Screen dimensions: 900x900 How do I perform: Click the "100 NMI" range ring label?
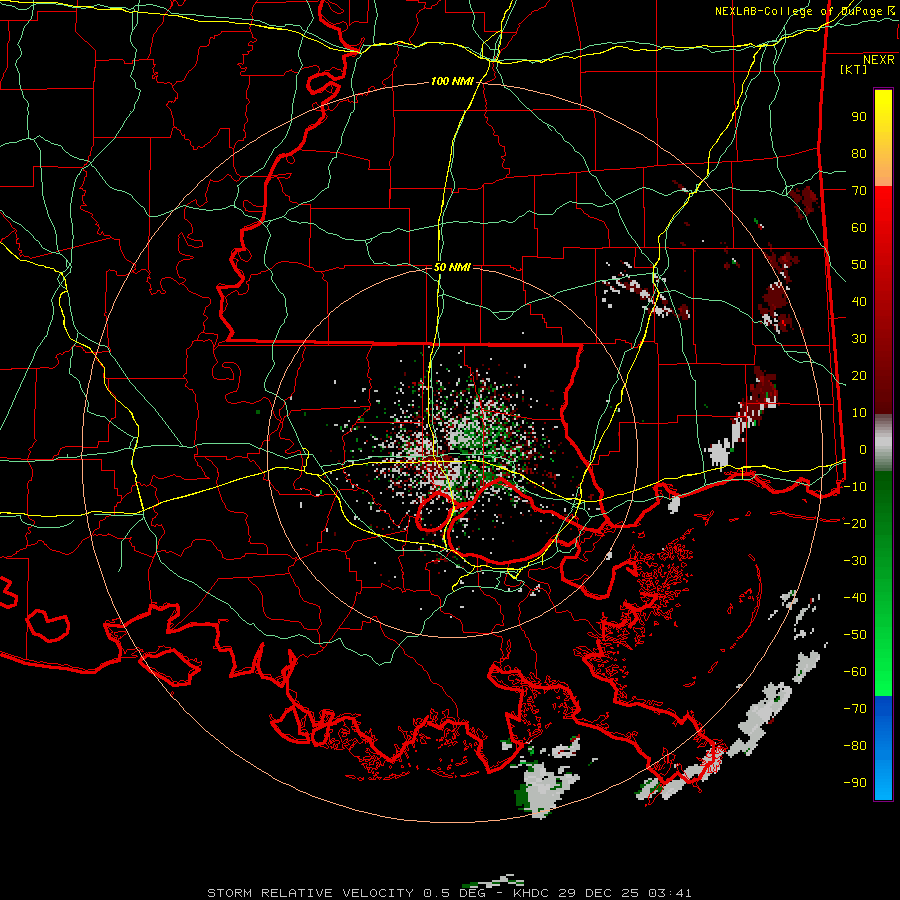click(x=452, y=82)
